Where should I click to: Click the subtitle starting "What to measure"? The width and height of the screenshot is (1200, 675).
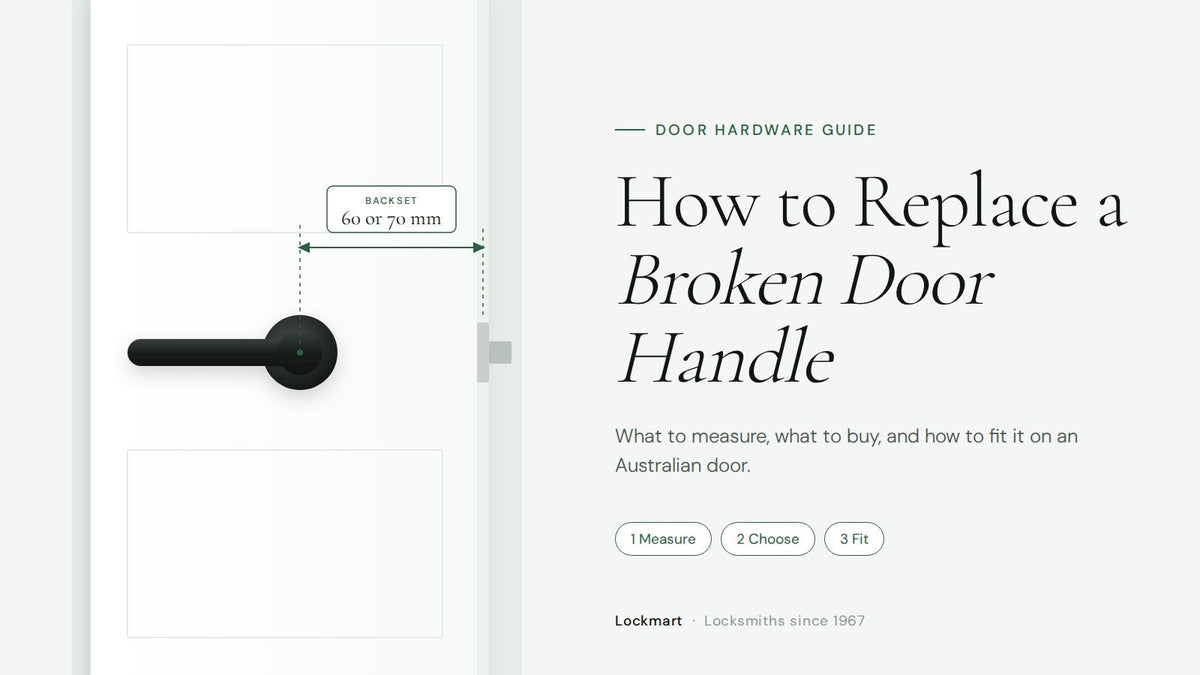(x=846, y=451)
